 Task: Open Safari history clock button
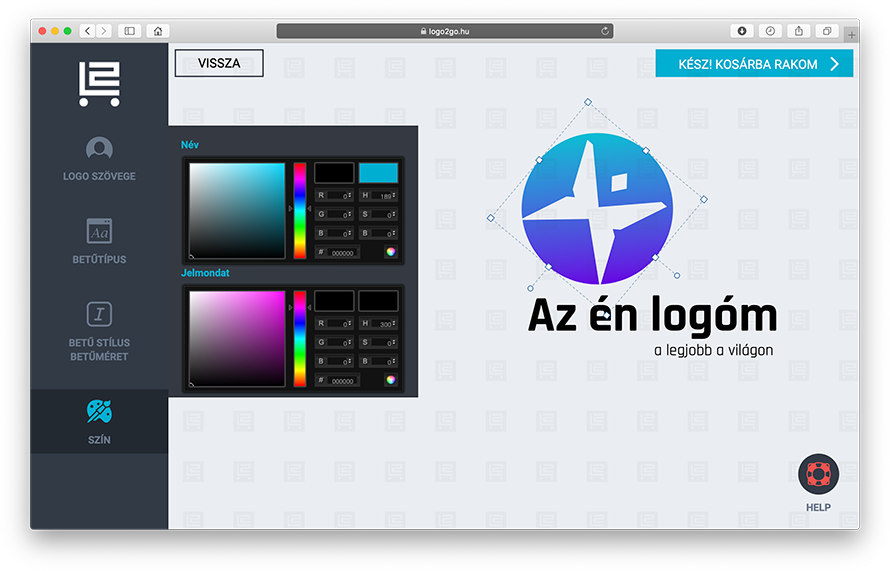coord(770,31)
